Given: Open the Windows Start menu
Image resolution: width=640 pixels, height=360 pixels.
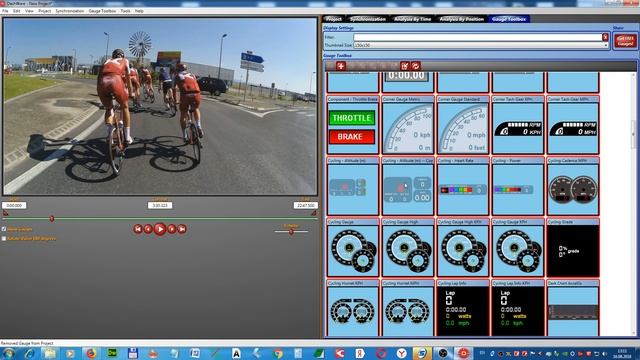Looking at the screenshot, I should [x=9, y=353].
